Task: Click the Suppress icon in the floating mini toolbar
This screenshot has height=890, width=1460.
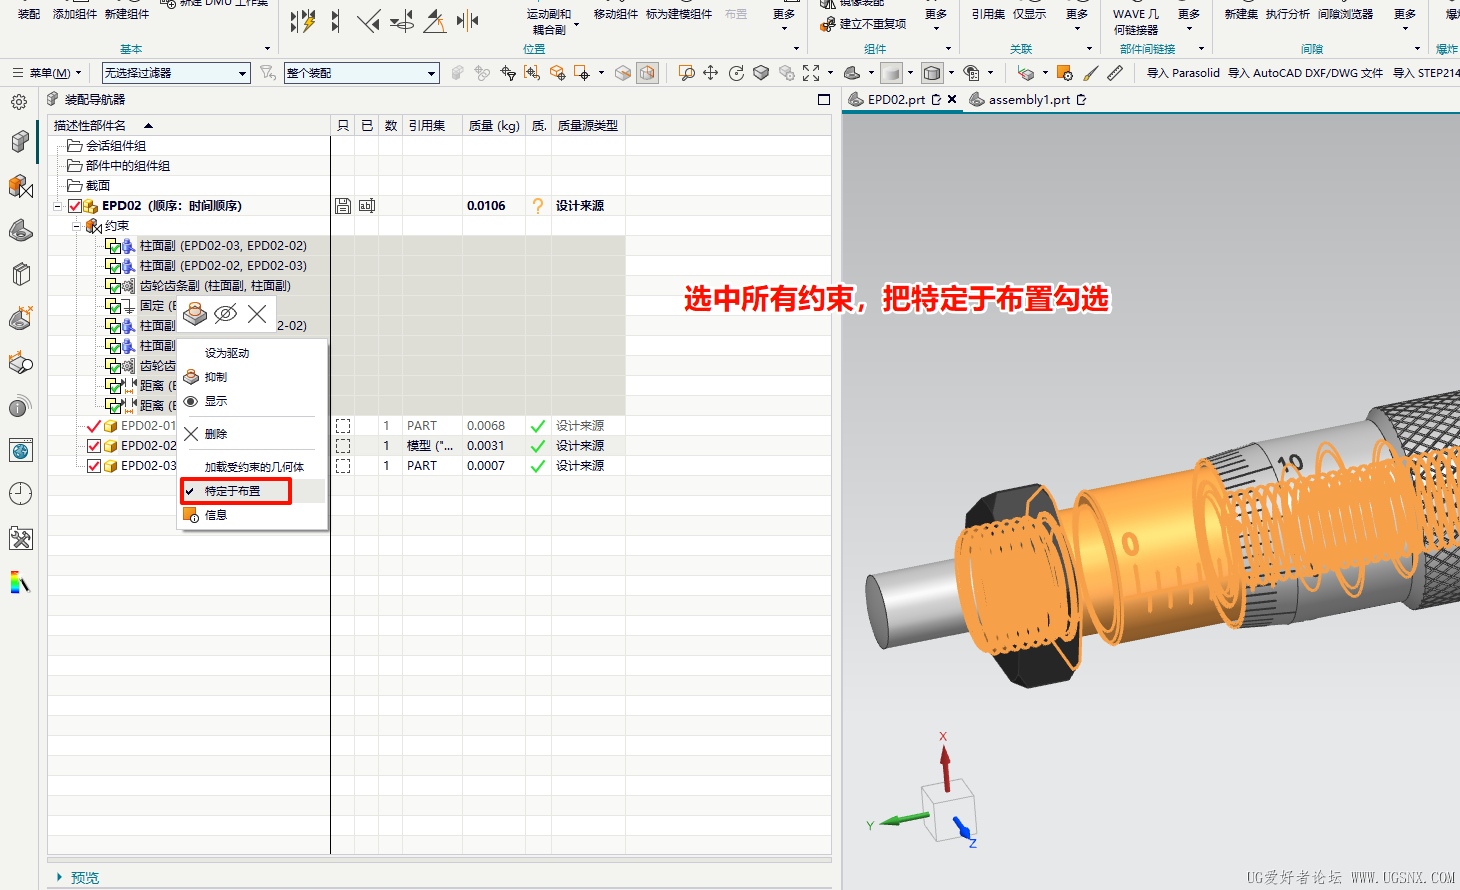Action: click(195, 314)
